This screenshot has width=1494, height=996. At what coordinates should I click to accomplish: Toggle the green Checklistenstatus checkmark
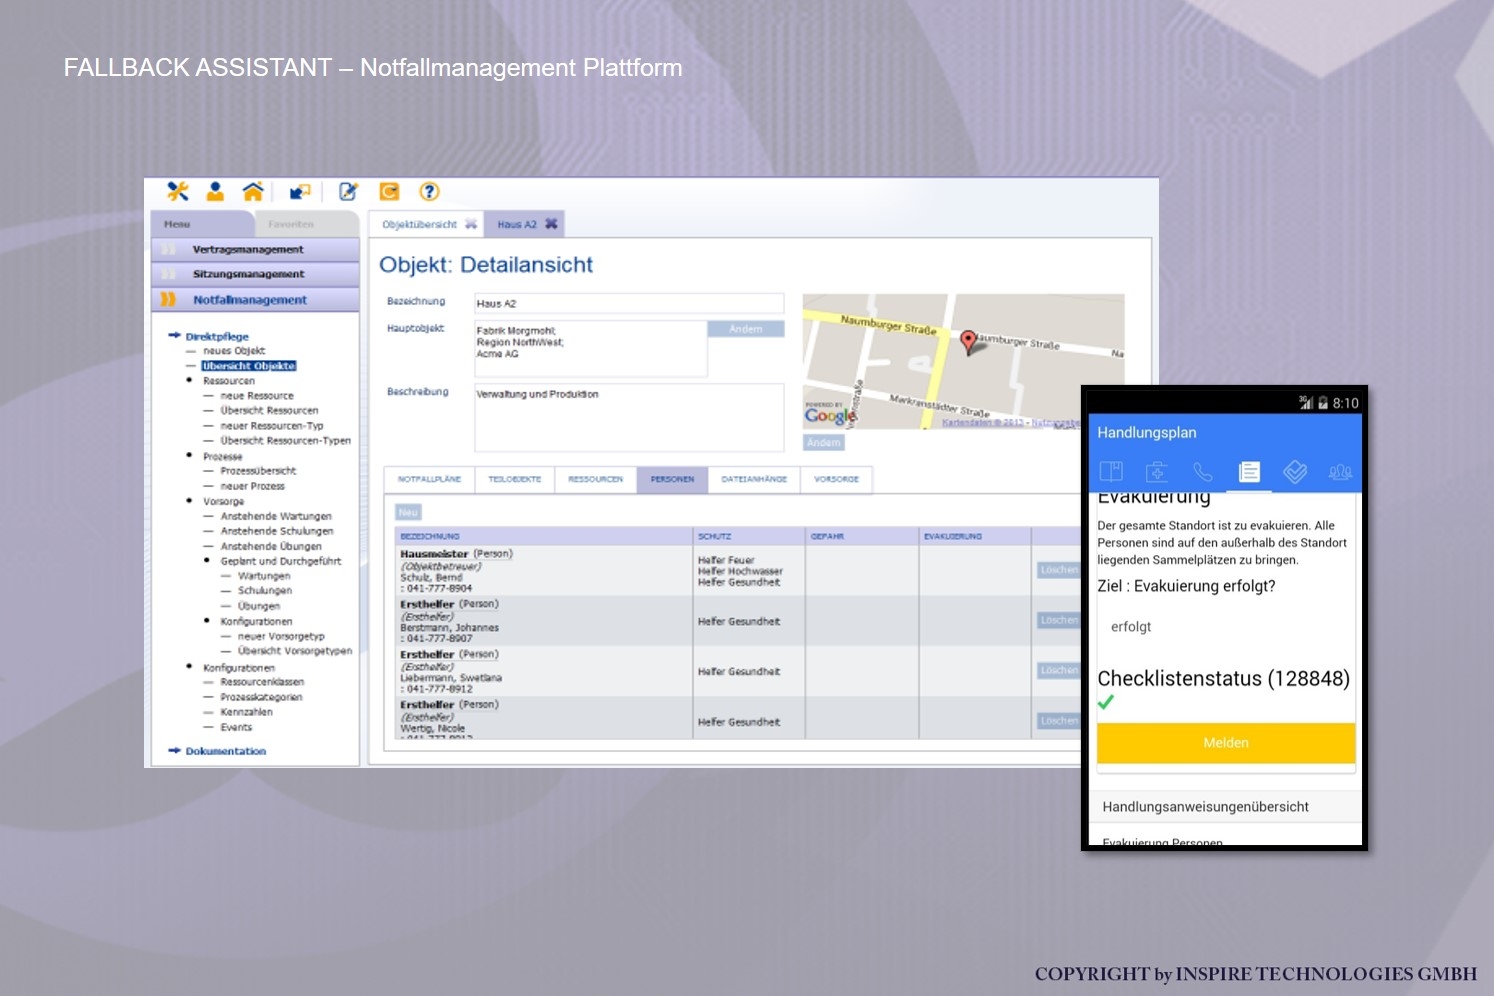pos(1106,703)
